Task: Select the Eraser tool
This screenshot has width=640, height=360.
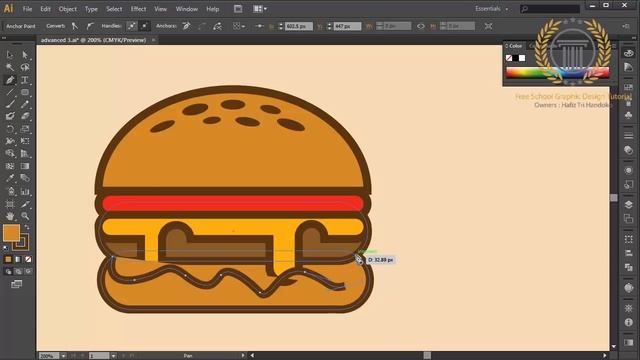Action: coord(25,116)
